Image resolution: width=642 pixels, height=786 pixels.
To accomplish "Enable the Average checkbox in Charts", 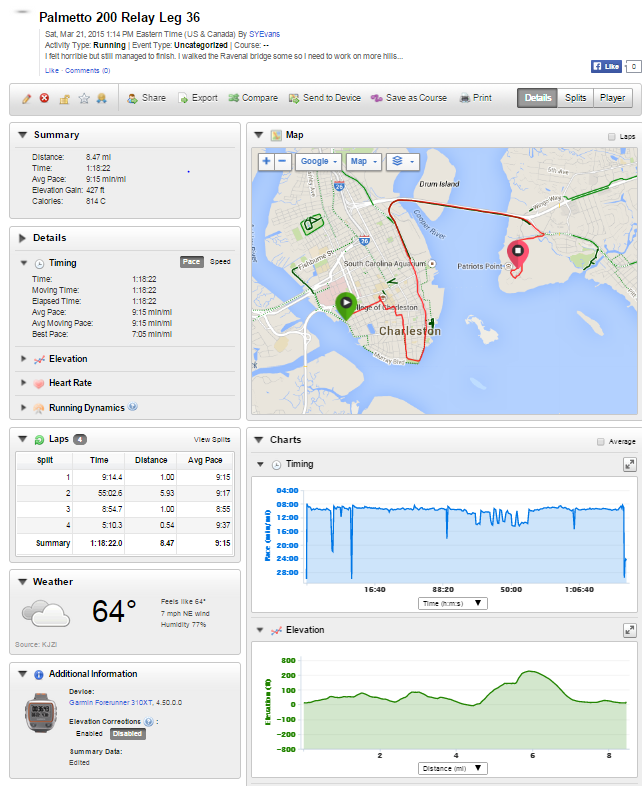I will tap(600, 441).
